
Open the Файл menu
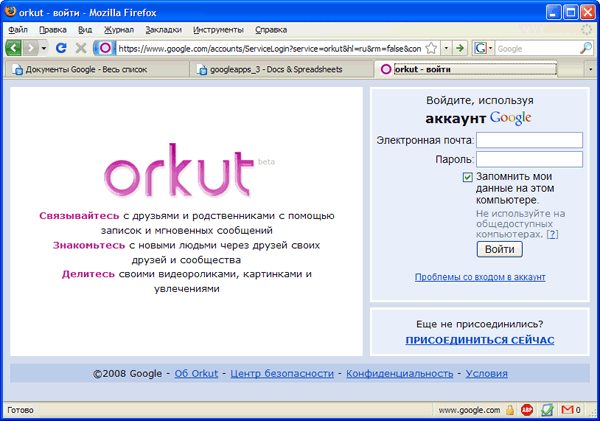pyautogui.click(x=18, y=30)
